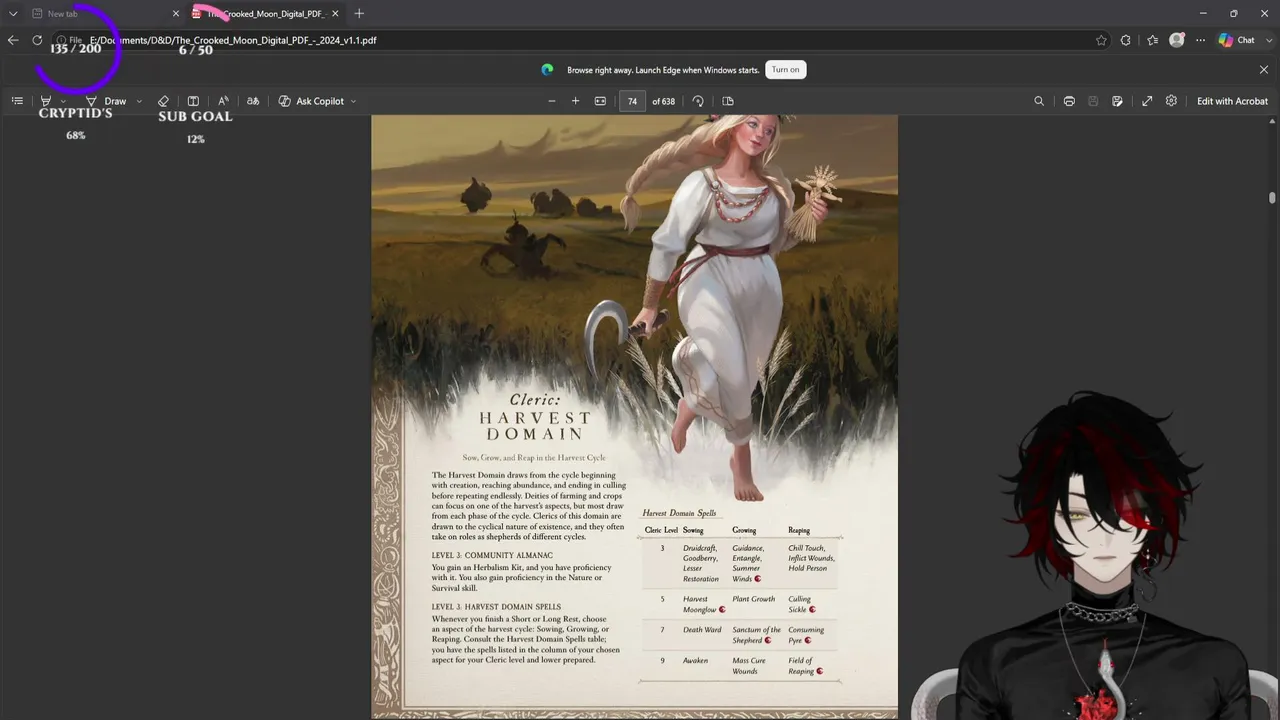The image size is (1280, 720).
Task: Open the browser Extensions menu
Action: [x=1126, y=40]
